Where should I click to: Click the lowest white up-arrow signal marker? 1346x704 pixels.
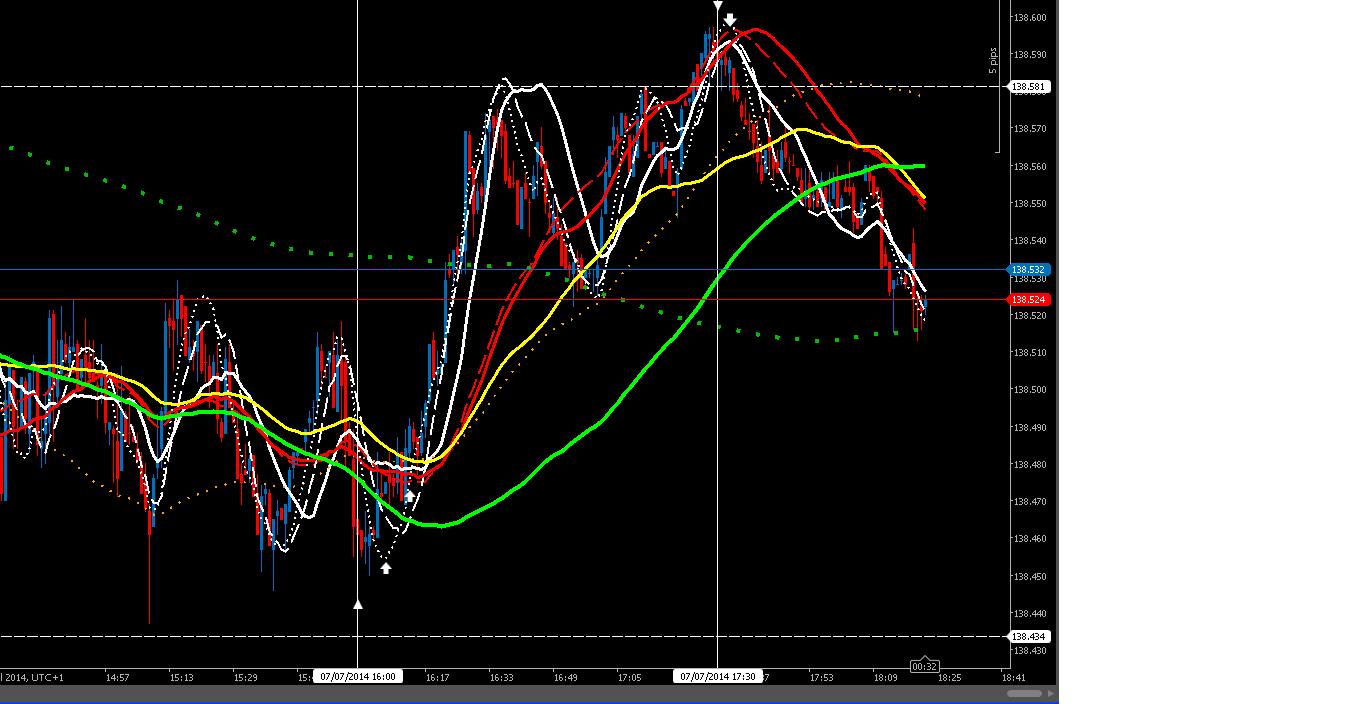pos(386,568)
